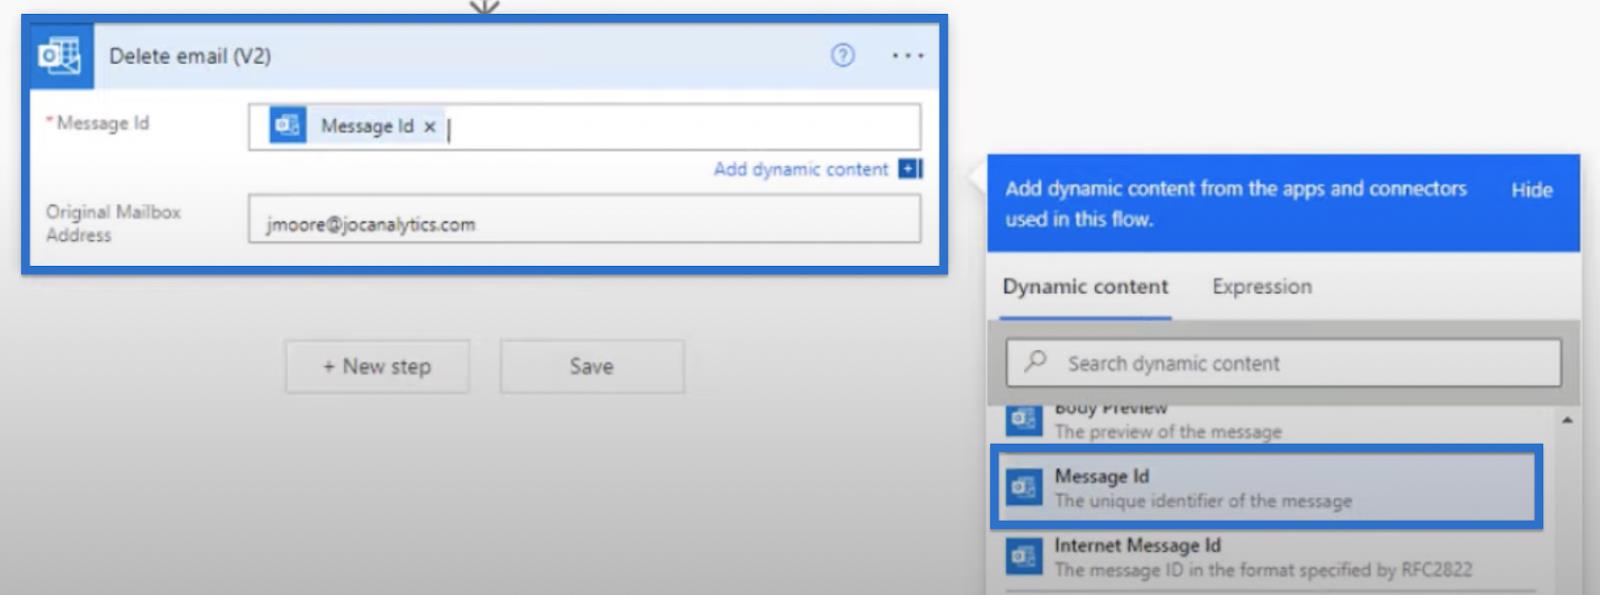
Task: Remove the Message Id token with its x
Action: (x=430, y=127)
